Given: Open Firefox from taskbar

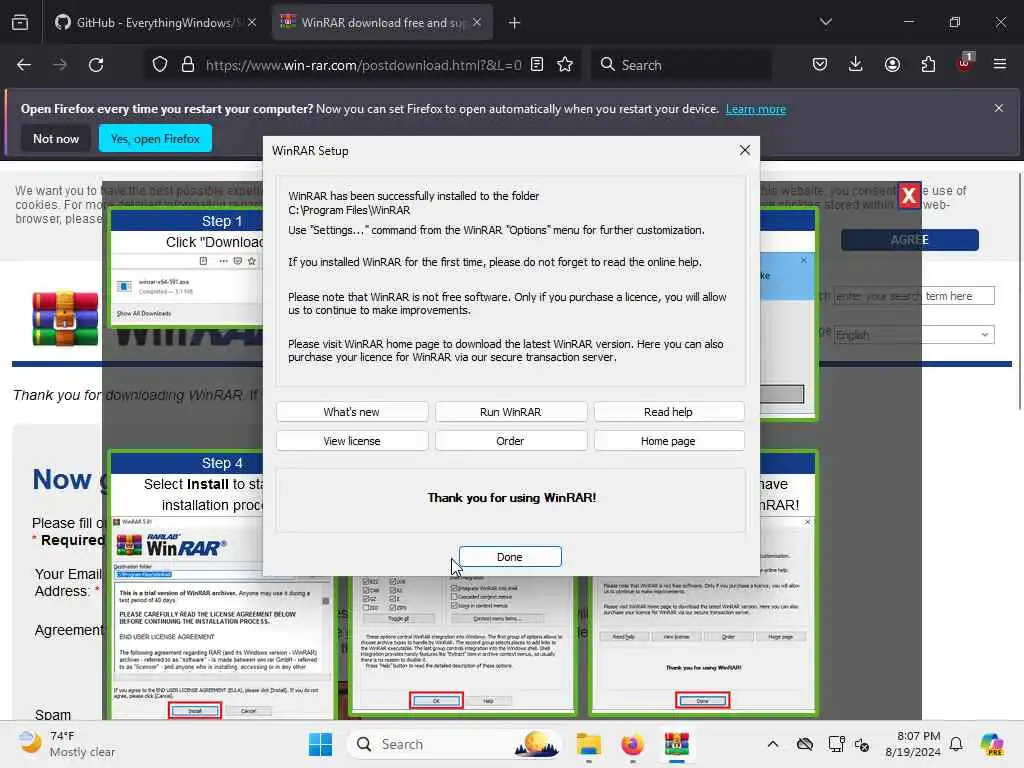Looking at the screenshot, I should [632, 744].
